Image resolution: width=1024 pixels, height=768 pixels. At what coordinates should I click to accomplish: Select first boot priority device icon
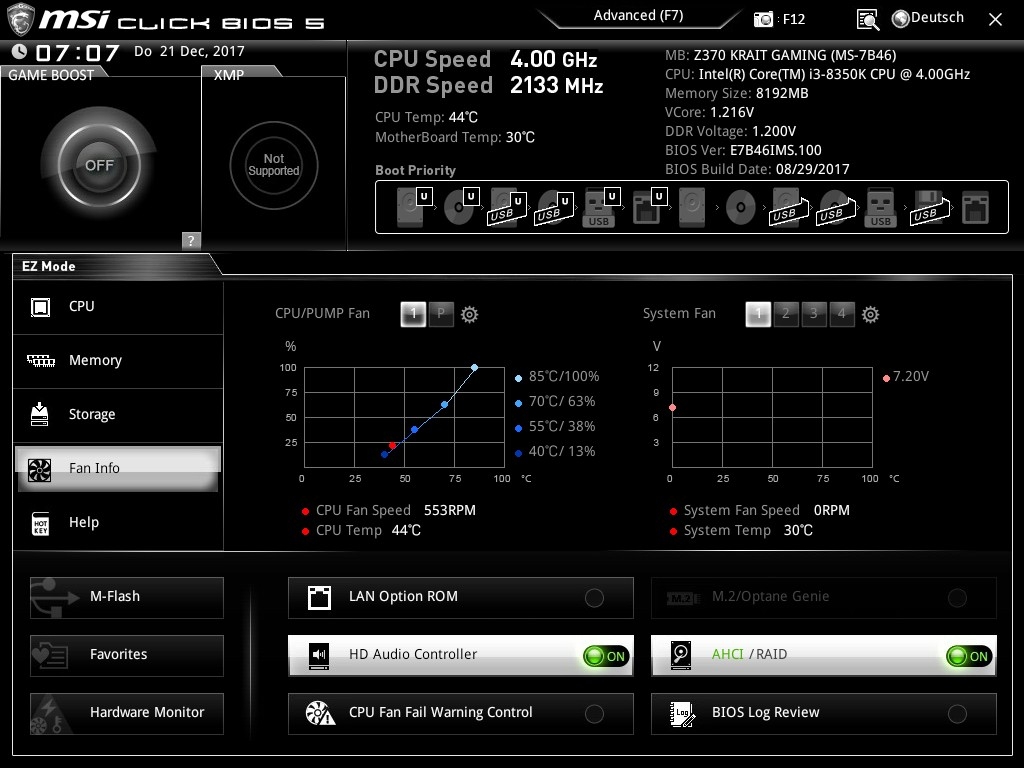tap(411, 207)
